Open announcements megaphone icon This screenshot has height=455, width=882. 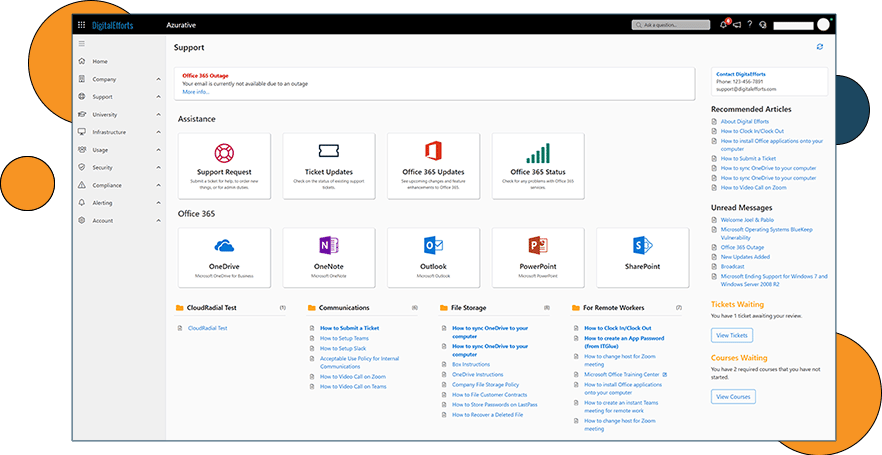pos(737,25)
